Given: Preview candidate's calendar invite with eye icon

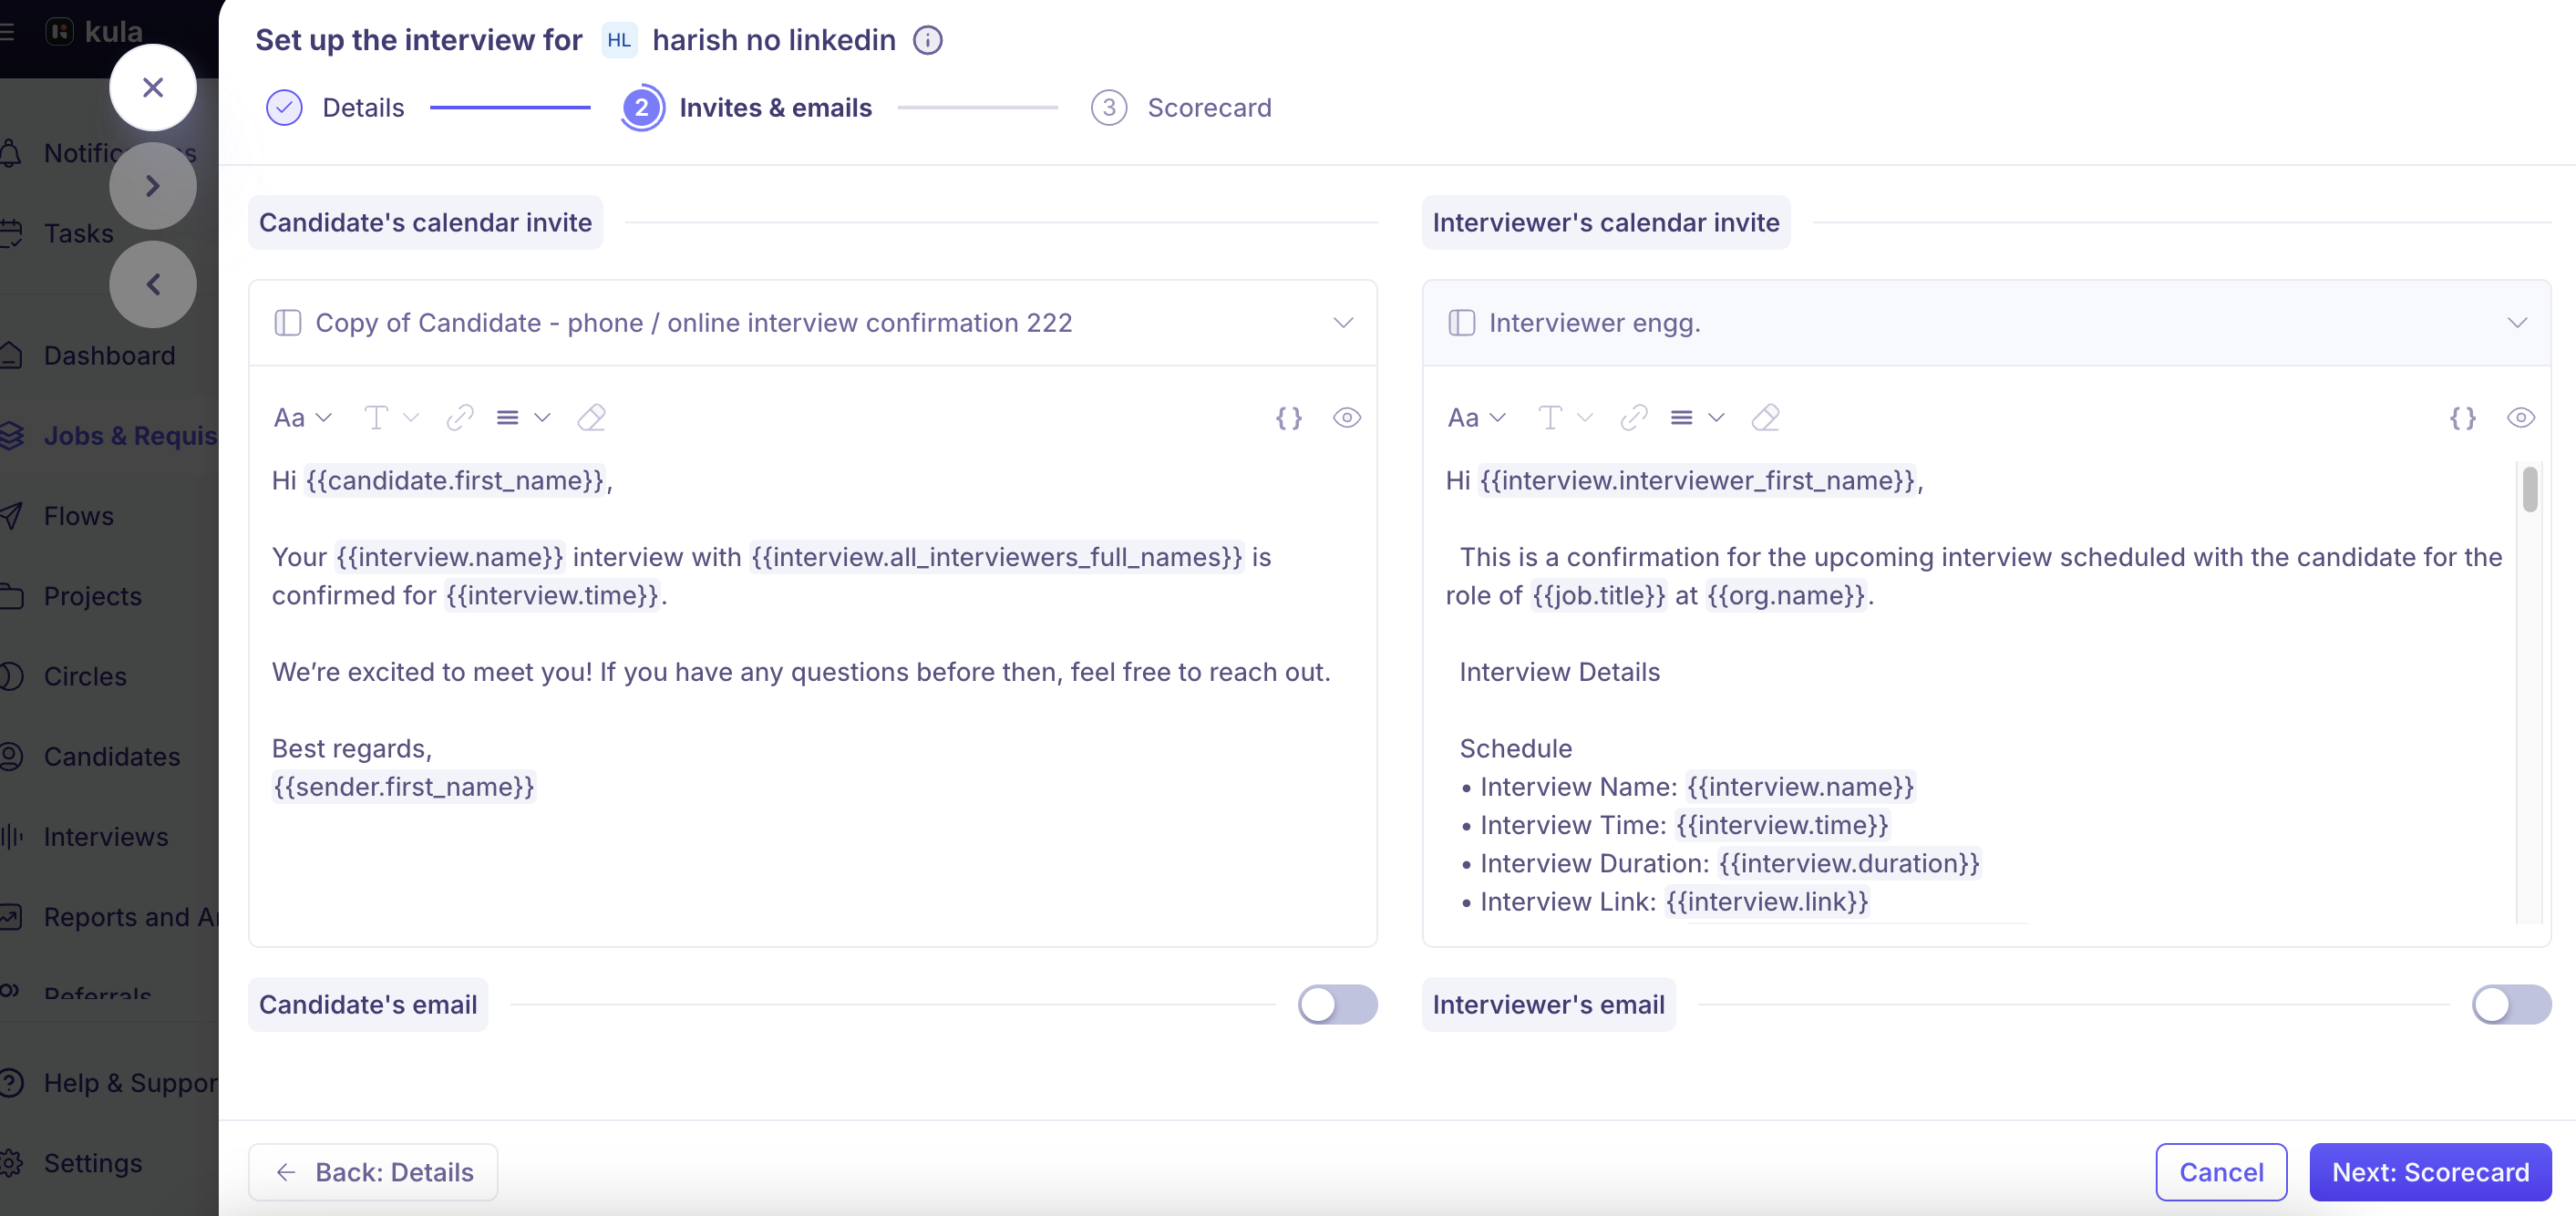Looking at the screenshot, I should pos(1346,418).
